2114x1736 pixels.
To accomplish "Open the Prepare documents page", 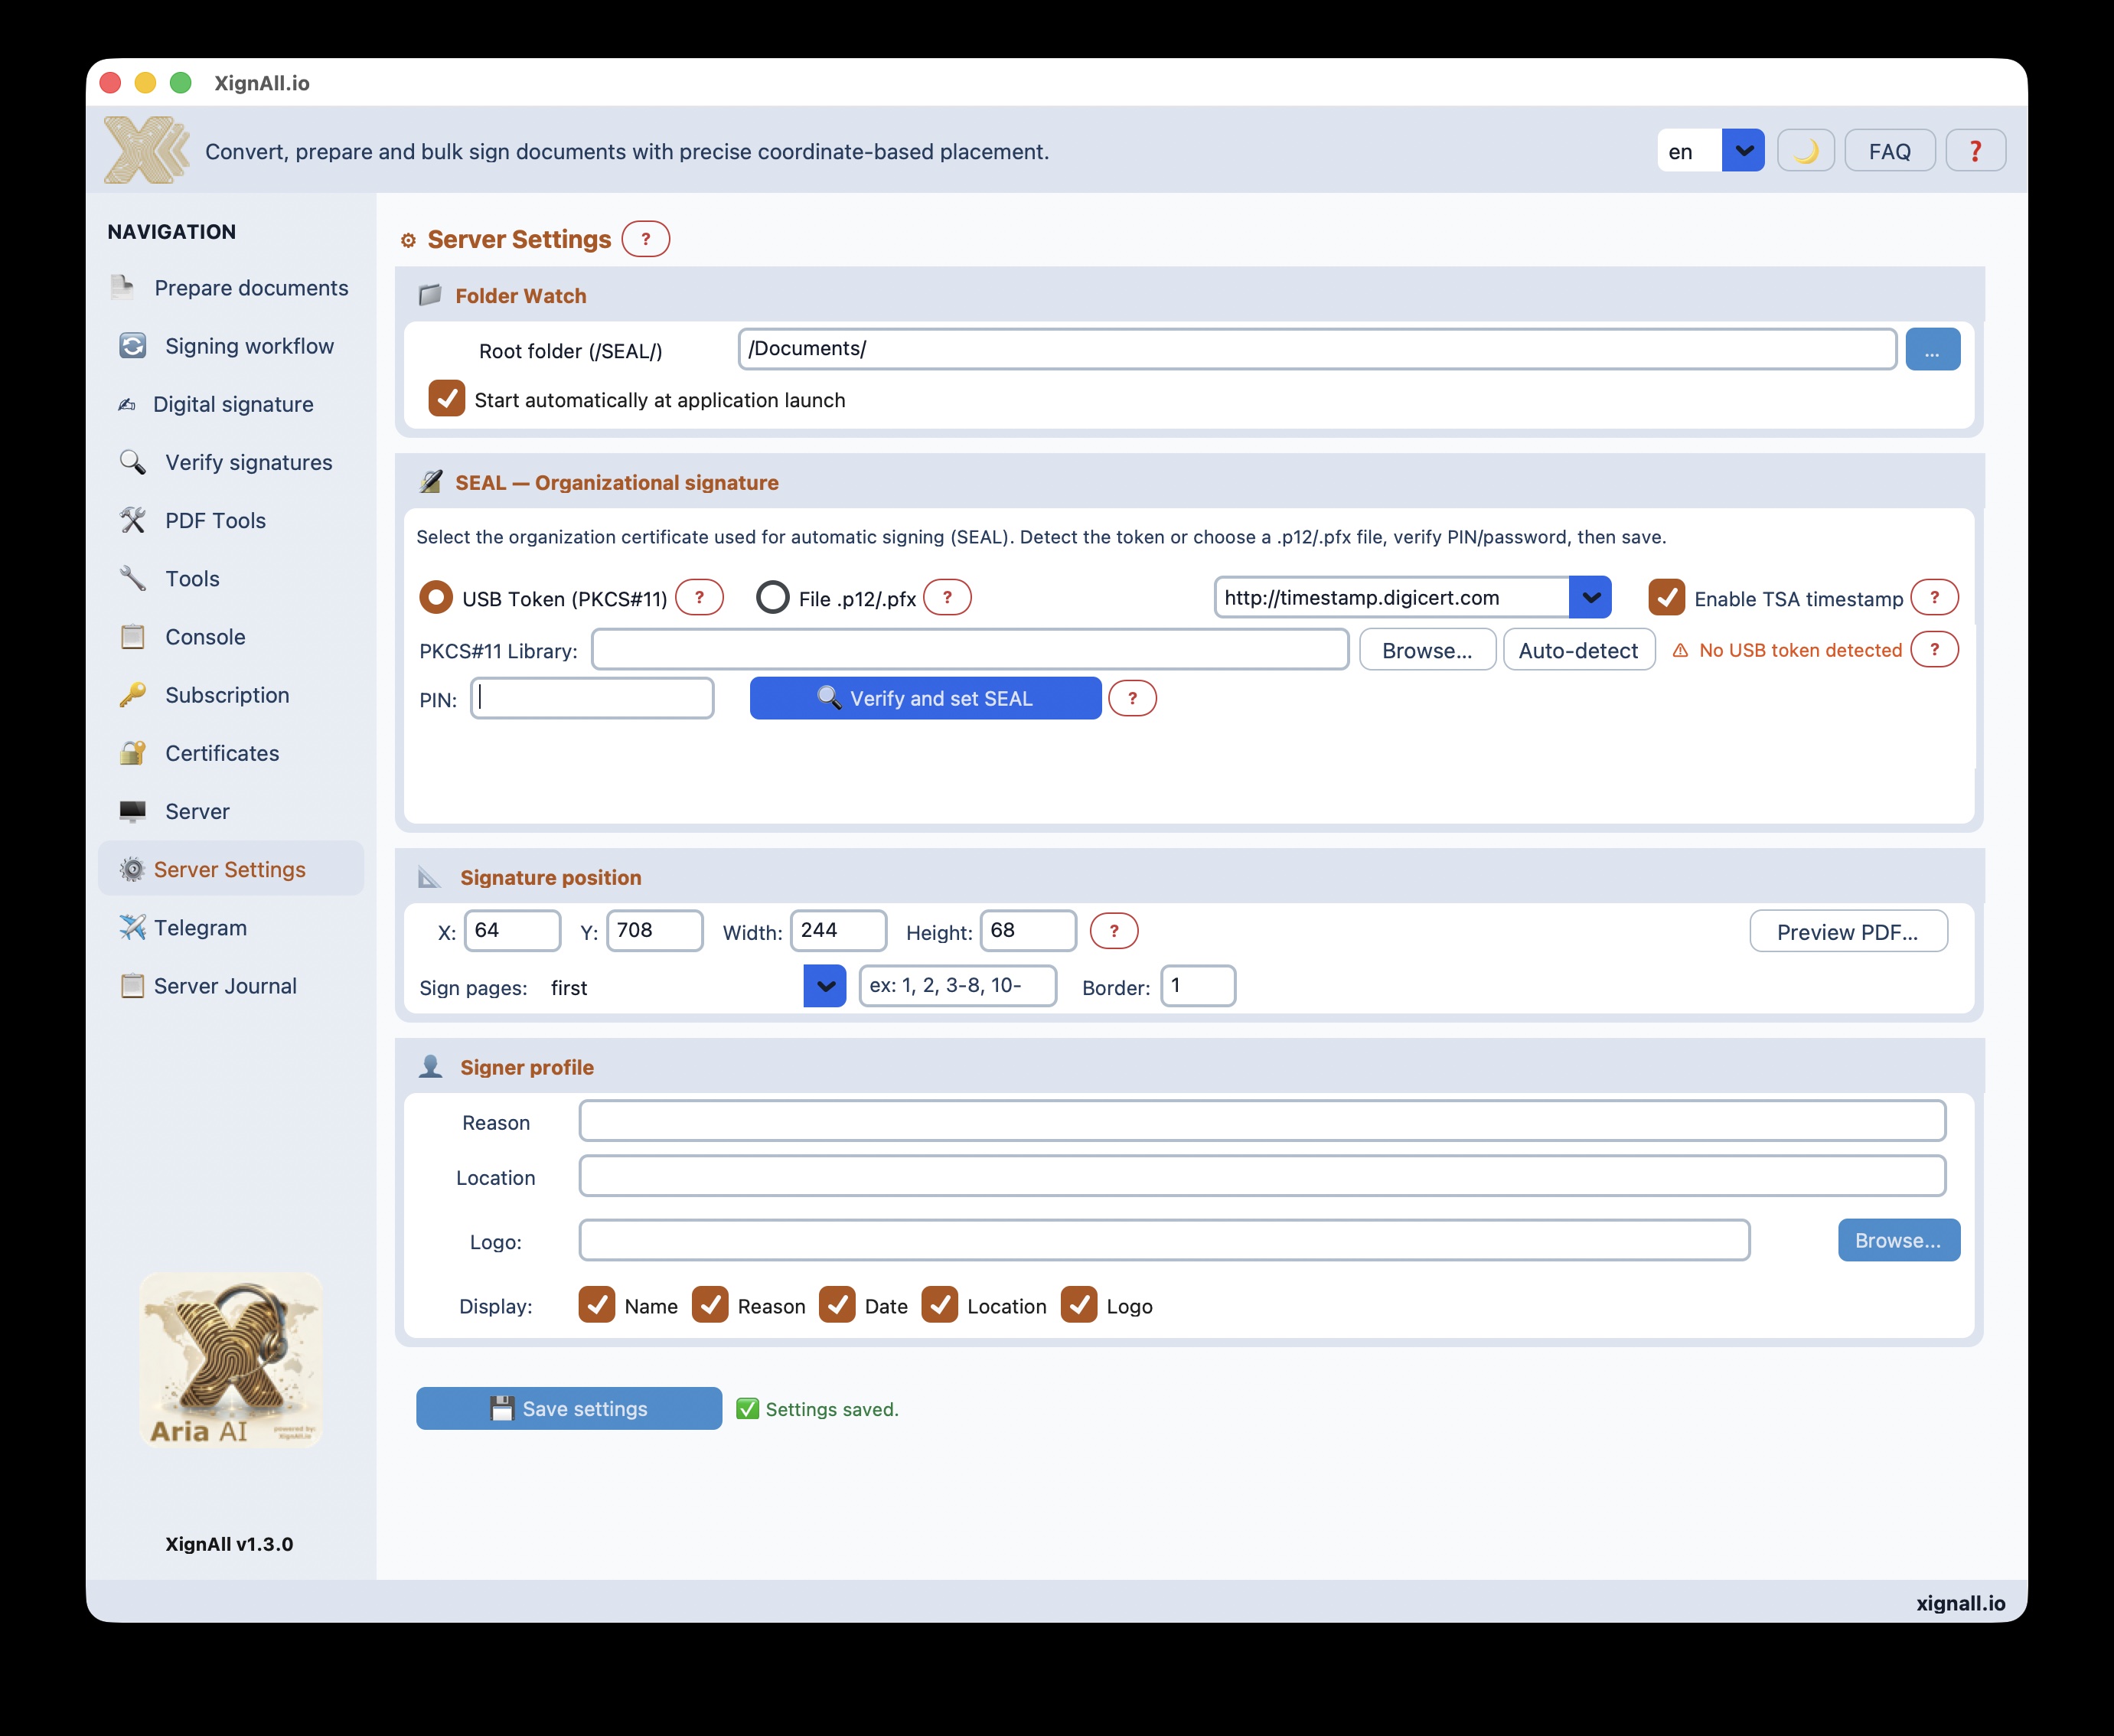I will [231, 288].
